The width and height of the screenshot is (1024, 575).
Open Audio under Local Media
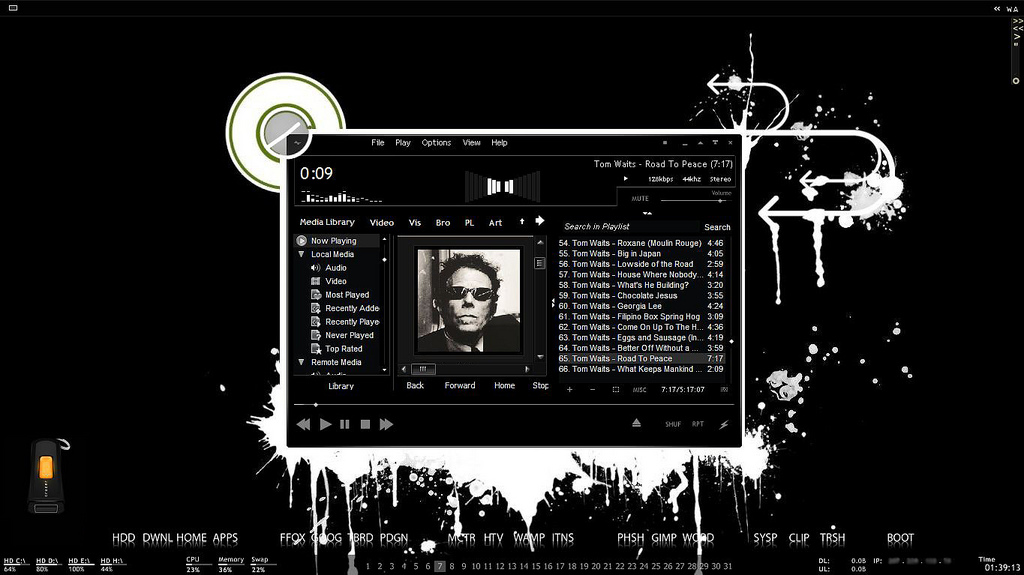tap(336, 268)
